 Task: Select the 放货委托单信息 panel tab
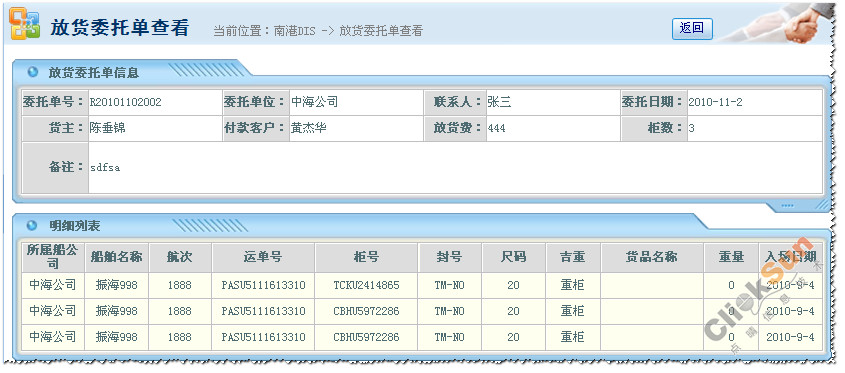(93, 72)
